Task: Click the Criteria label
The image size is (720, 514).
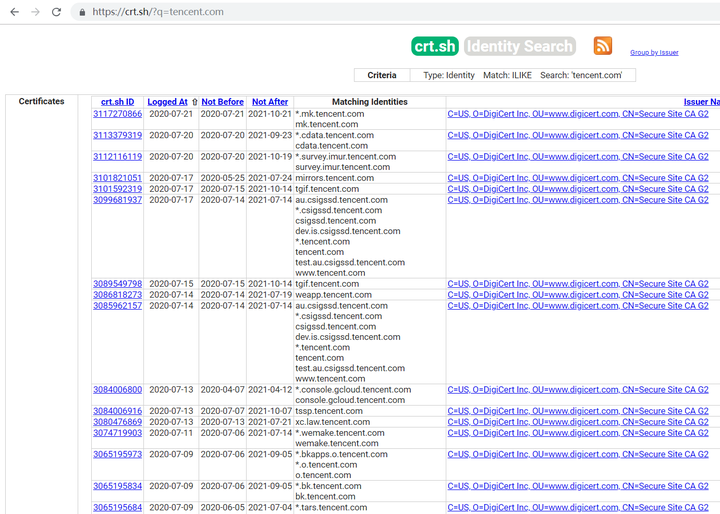Action: (x=382, y=75)
